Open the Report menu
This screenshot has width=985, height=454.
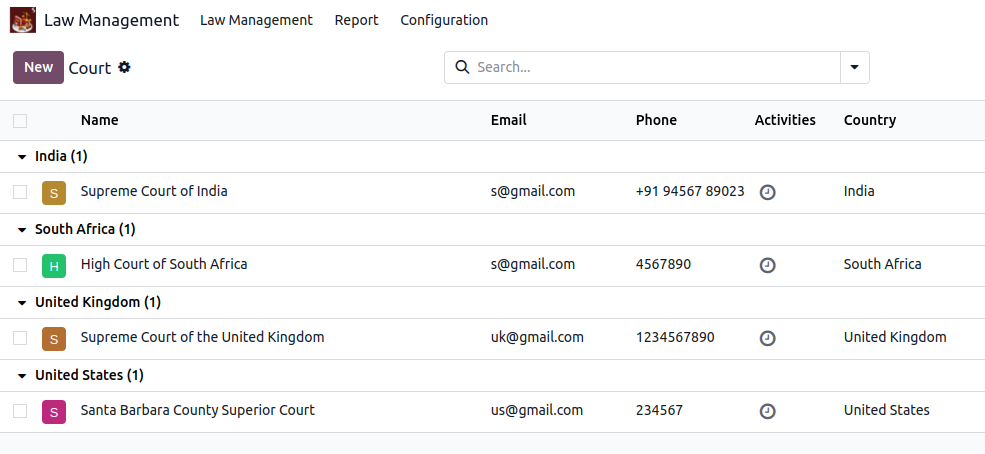[x=356, y=20]
